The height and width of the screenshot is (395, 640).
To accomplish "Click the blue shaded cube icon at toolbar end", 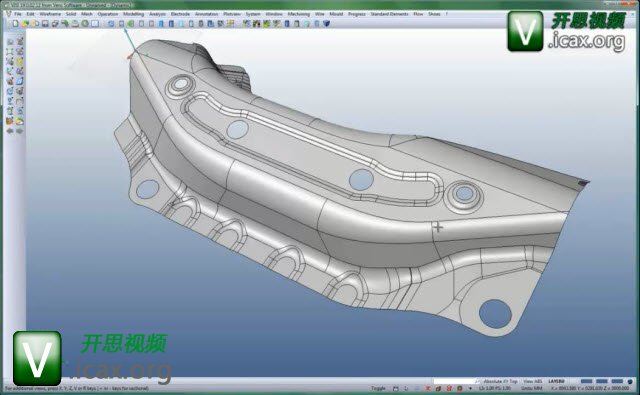I will [326, 24].
